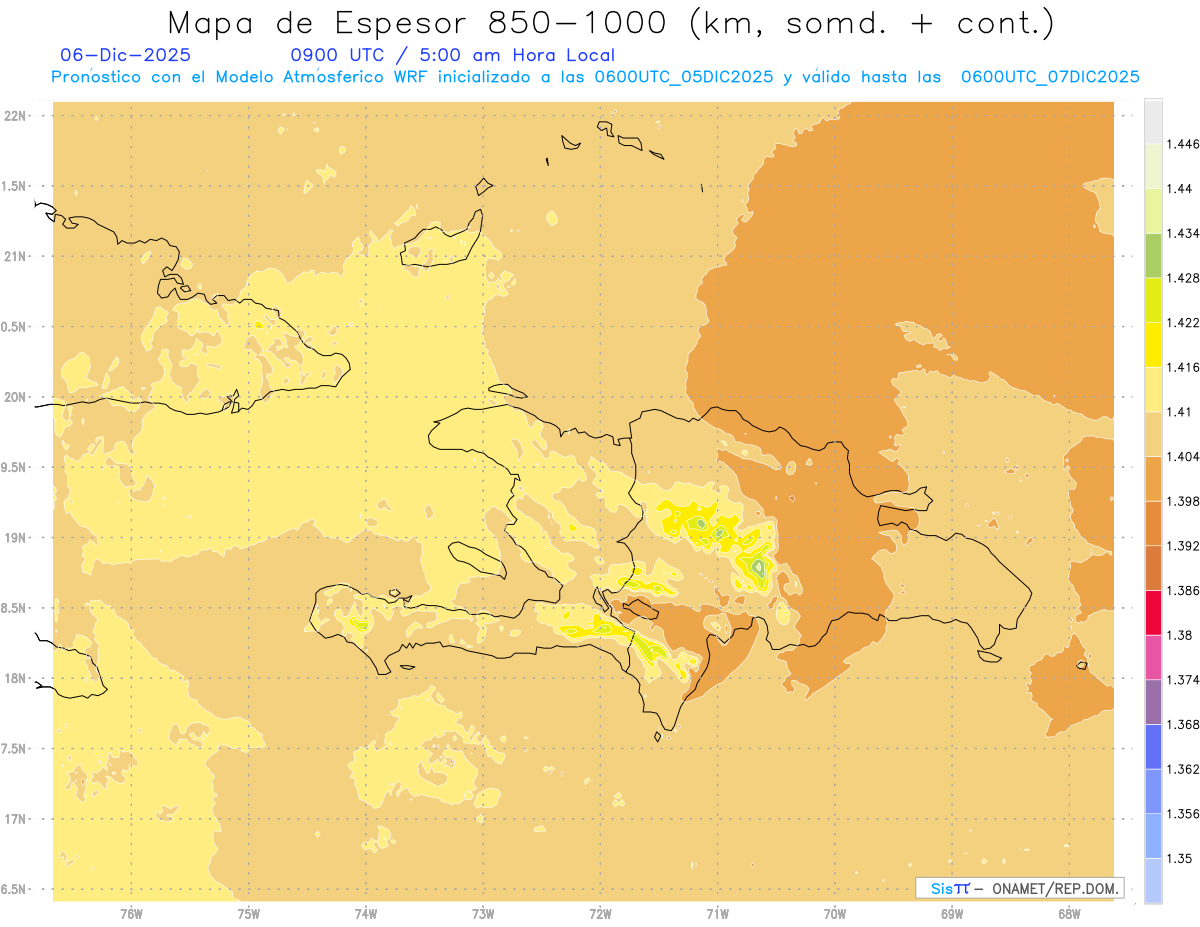
Task: Click the longitude label "74W"
Action: coord(365,915)
